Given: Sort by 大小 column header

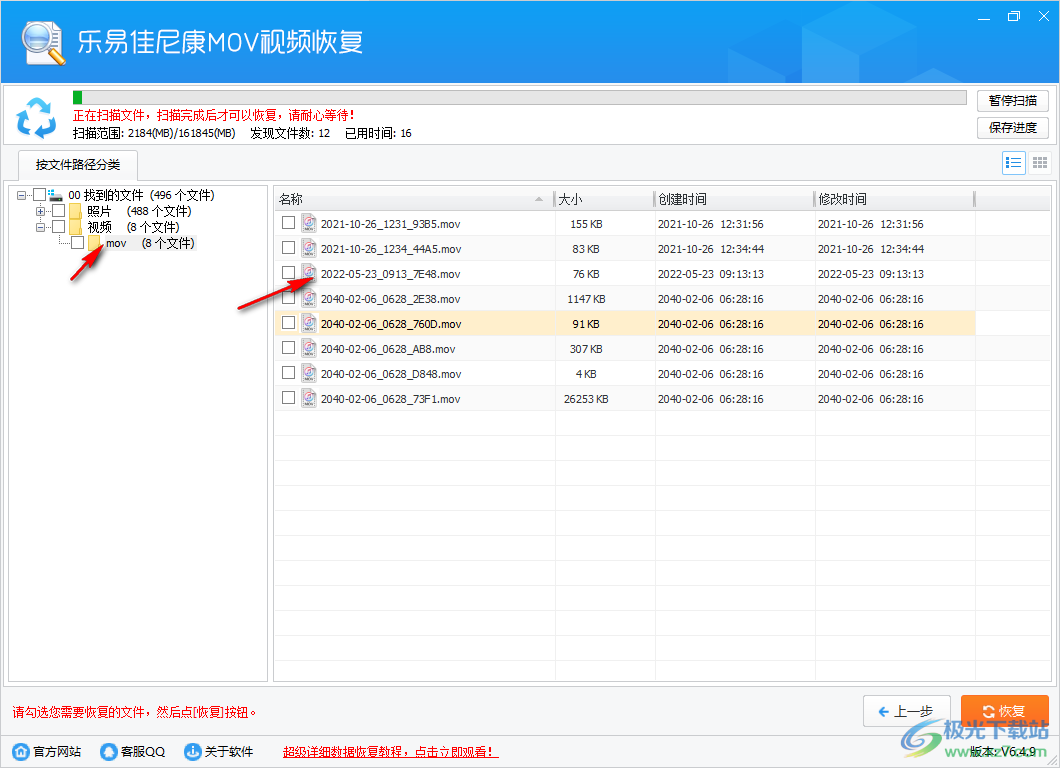Looking at the screenshot, I should pos(604,199).
